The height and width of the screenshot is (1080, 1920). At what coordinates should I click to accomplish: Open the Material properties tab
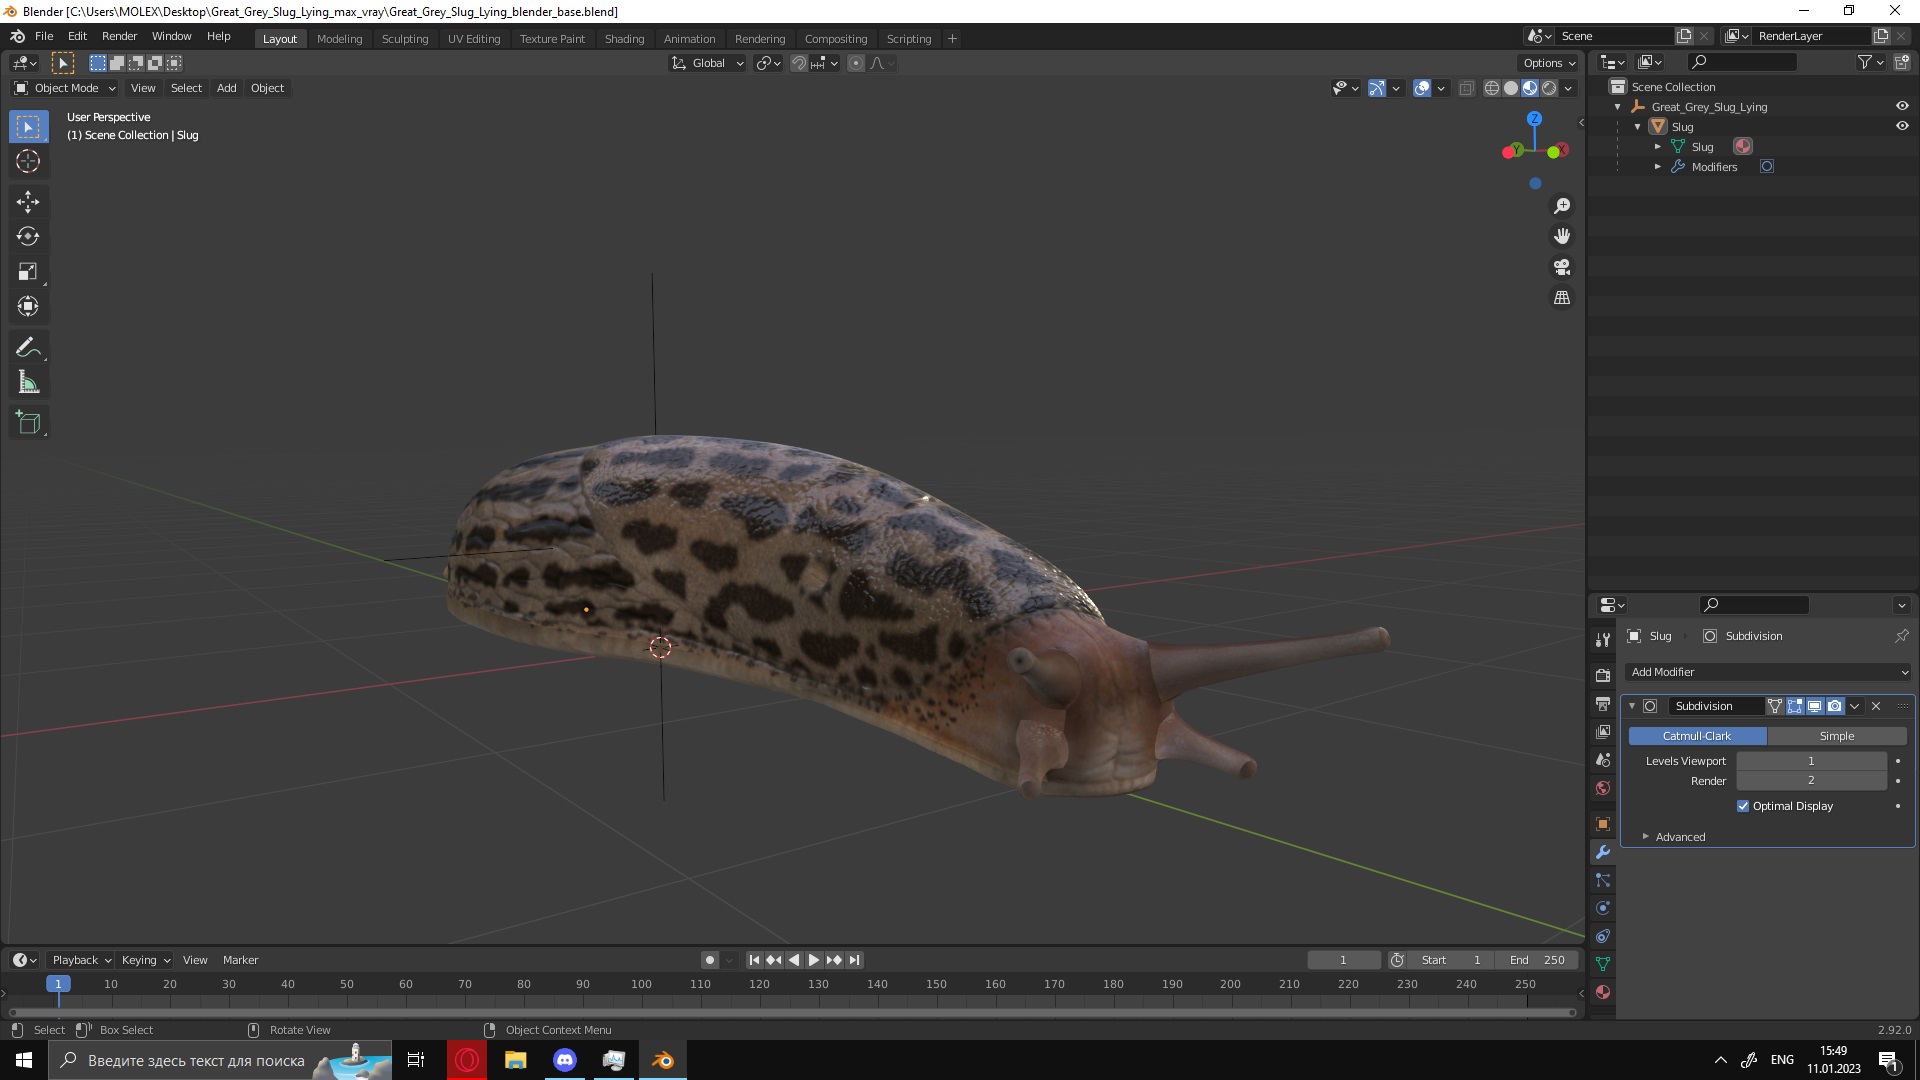point(1603,992)
